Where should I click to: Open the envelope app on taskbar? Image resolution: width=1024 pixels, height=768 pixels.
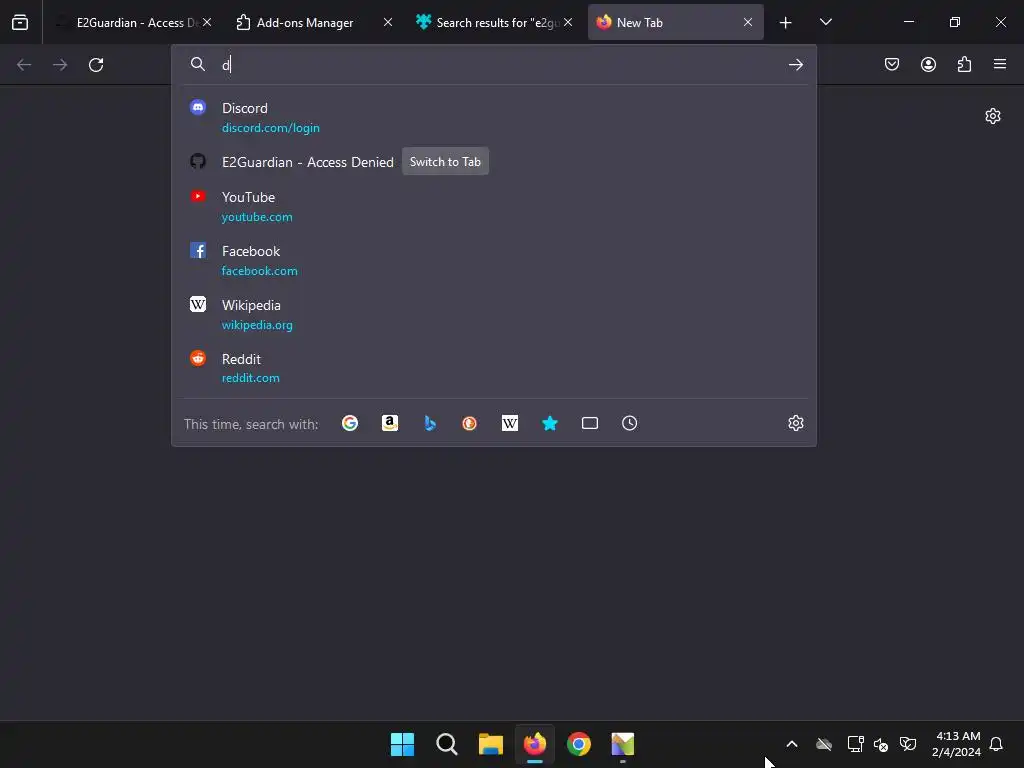(x=623, y=744)
